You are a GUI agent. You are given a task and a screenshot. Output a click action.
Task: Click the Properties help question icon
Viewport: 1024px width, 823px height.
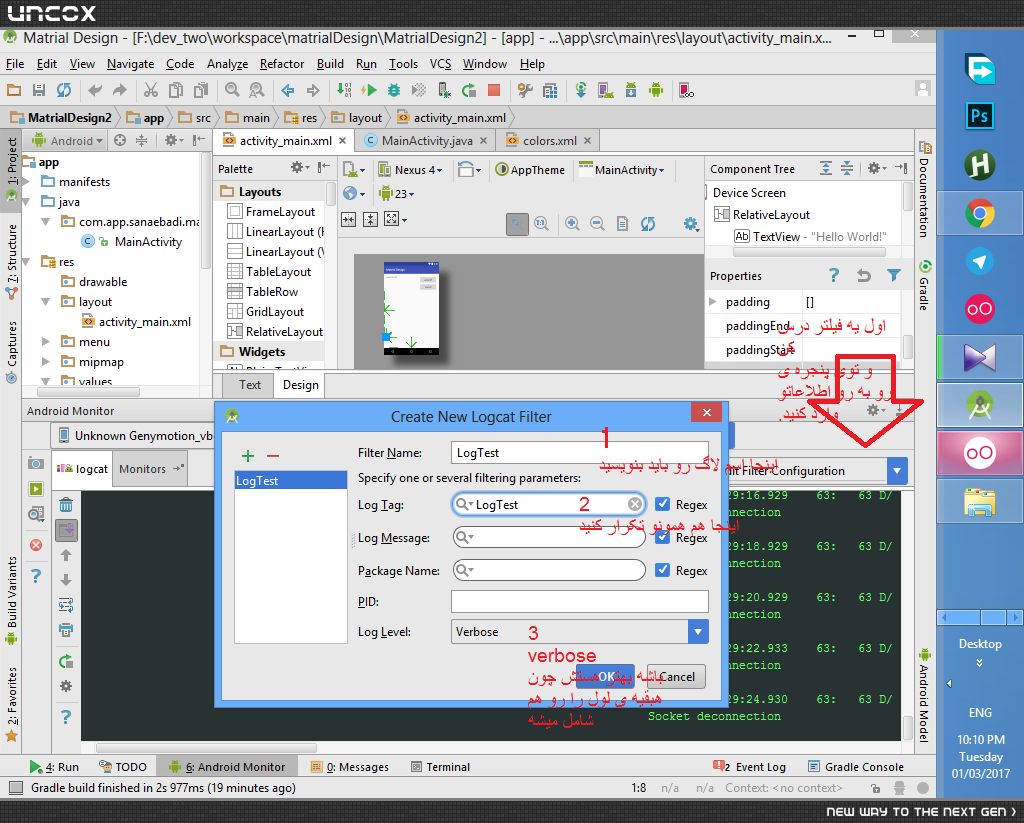pyautogui.click(x=833, y=275)
